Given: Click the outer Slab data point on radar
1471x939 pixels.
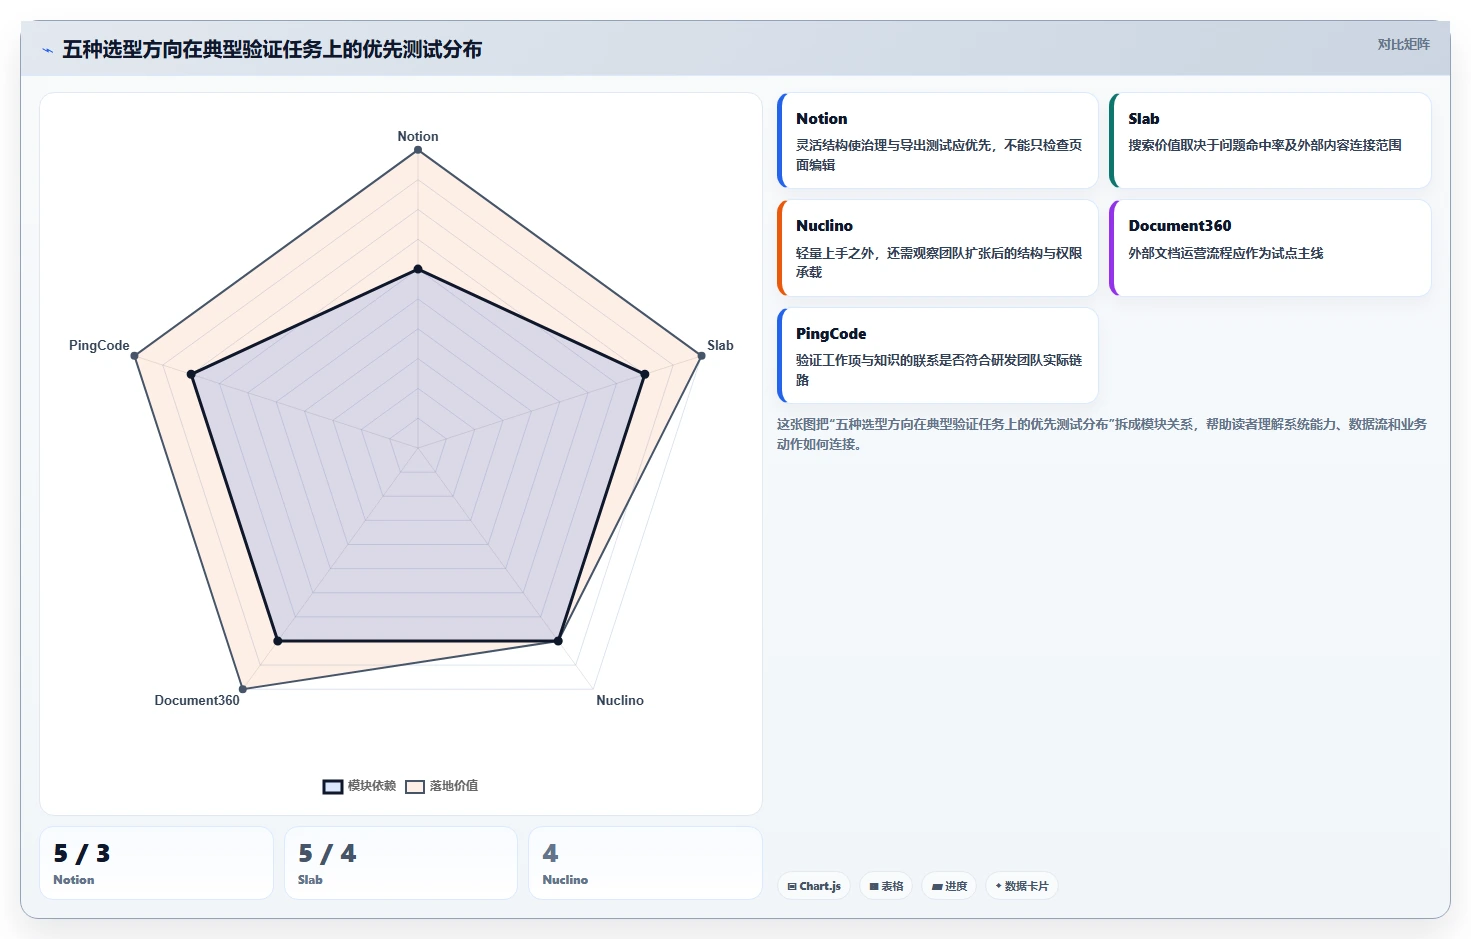Looking at the screenshot, I should pos(701,356).
